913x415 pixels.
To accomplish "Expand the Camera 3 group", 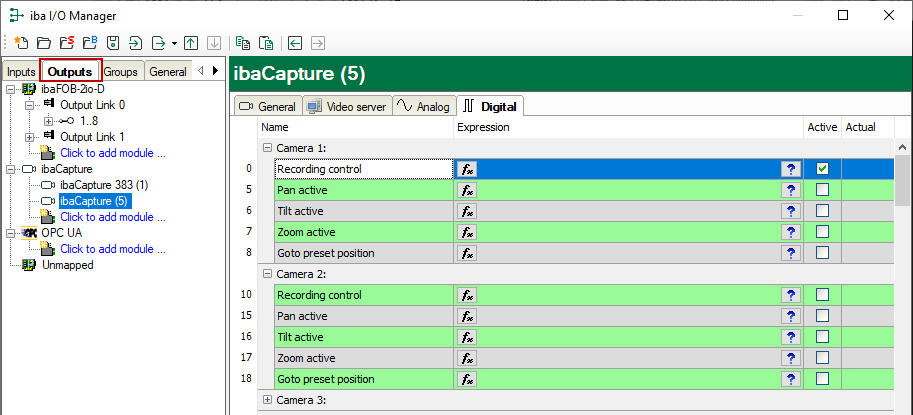I will click(x=267, y=400).
